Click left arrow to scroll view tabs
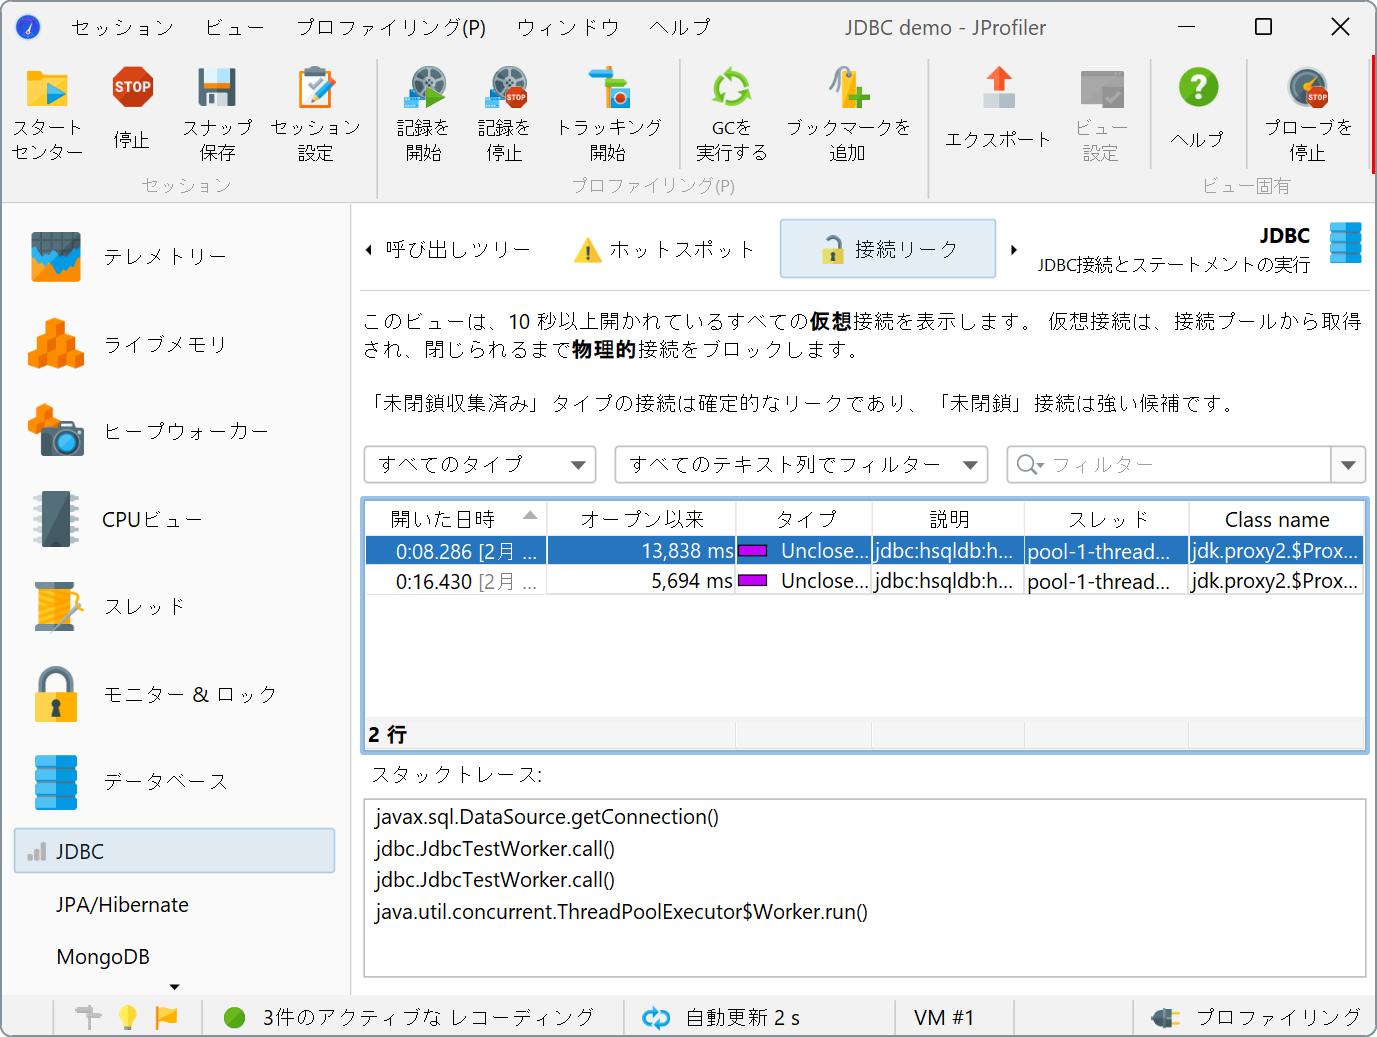The height and width of the screenshot is (1037, 1377). (368, 250)
